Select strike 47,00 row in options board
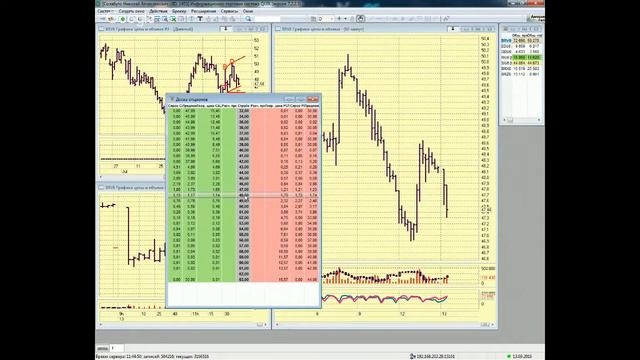 click(x=244, y=190)
